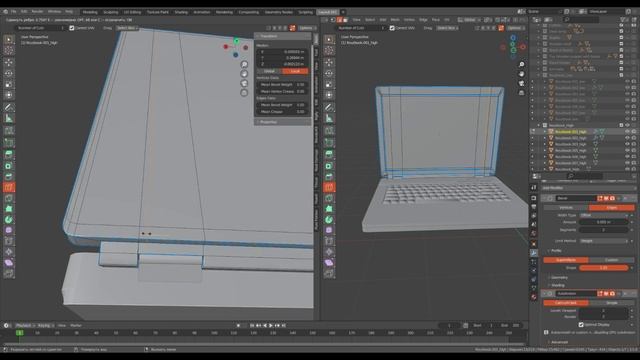Open the Width Type dropdown
640x360 pixels.
(604, 215)
